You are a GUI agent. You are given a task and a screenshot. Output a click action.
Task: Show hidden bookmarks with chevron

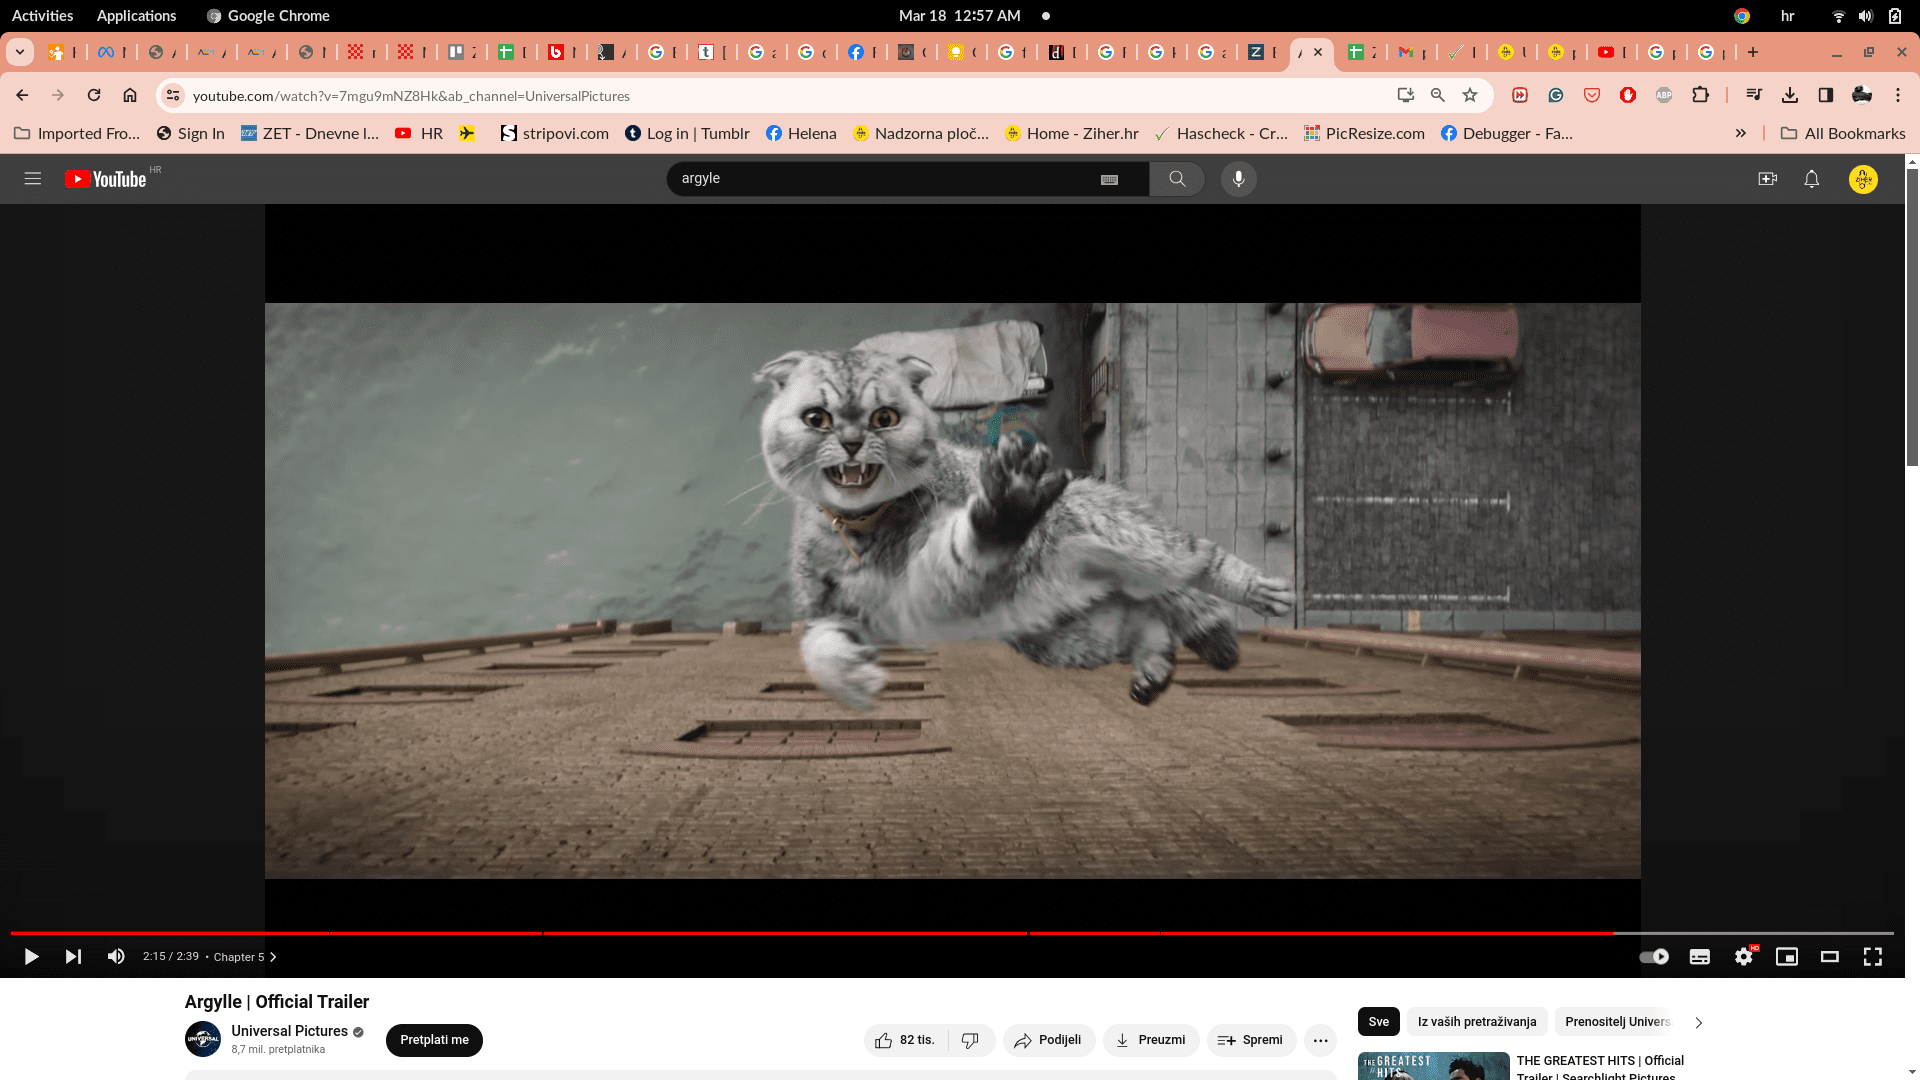[1741, 133]
